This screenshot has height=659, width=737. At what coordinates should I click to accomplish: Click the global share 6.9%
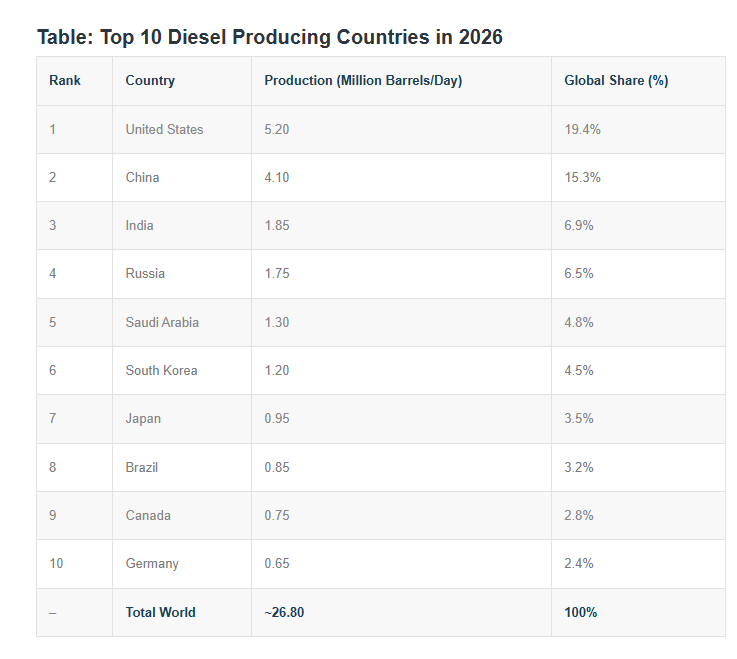coord(579,225)
